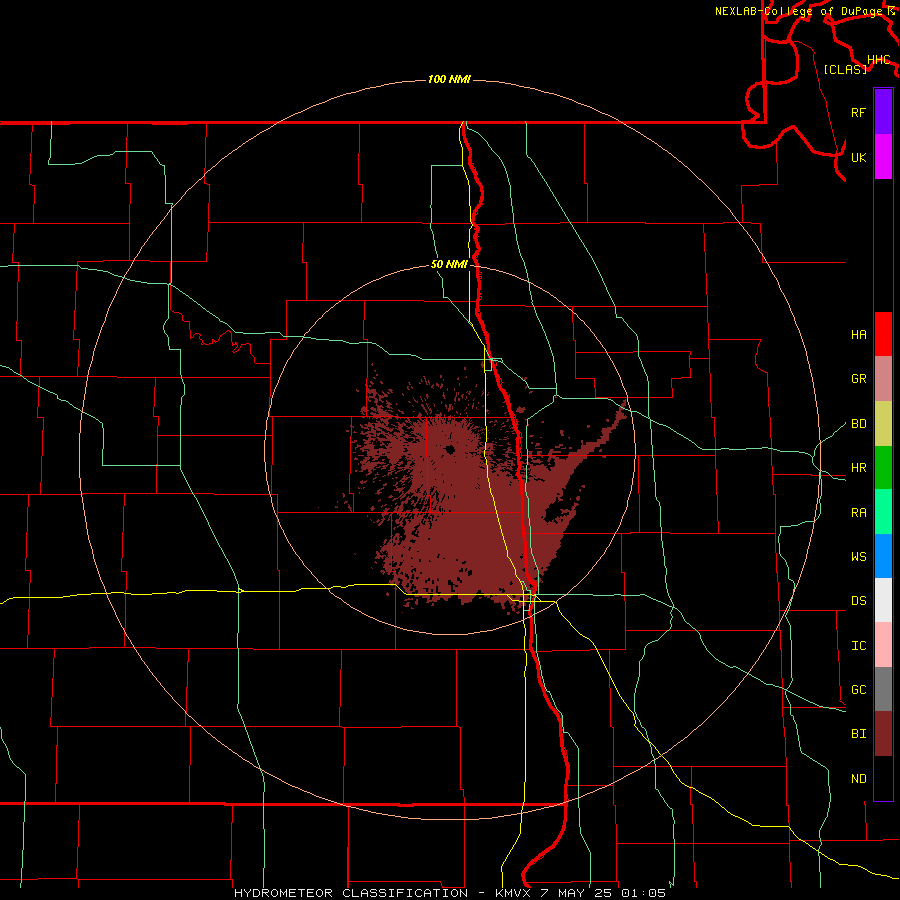Image resolution: width=900 pixels, height=900 pixels.
Task: Click the WS blue legend swatch
Action: (x=883, y=556)
